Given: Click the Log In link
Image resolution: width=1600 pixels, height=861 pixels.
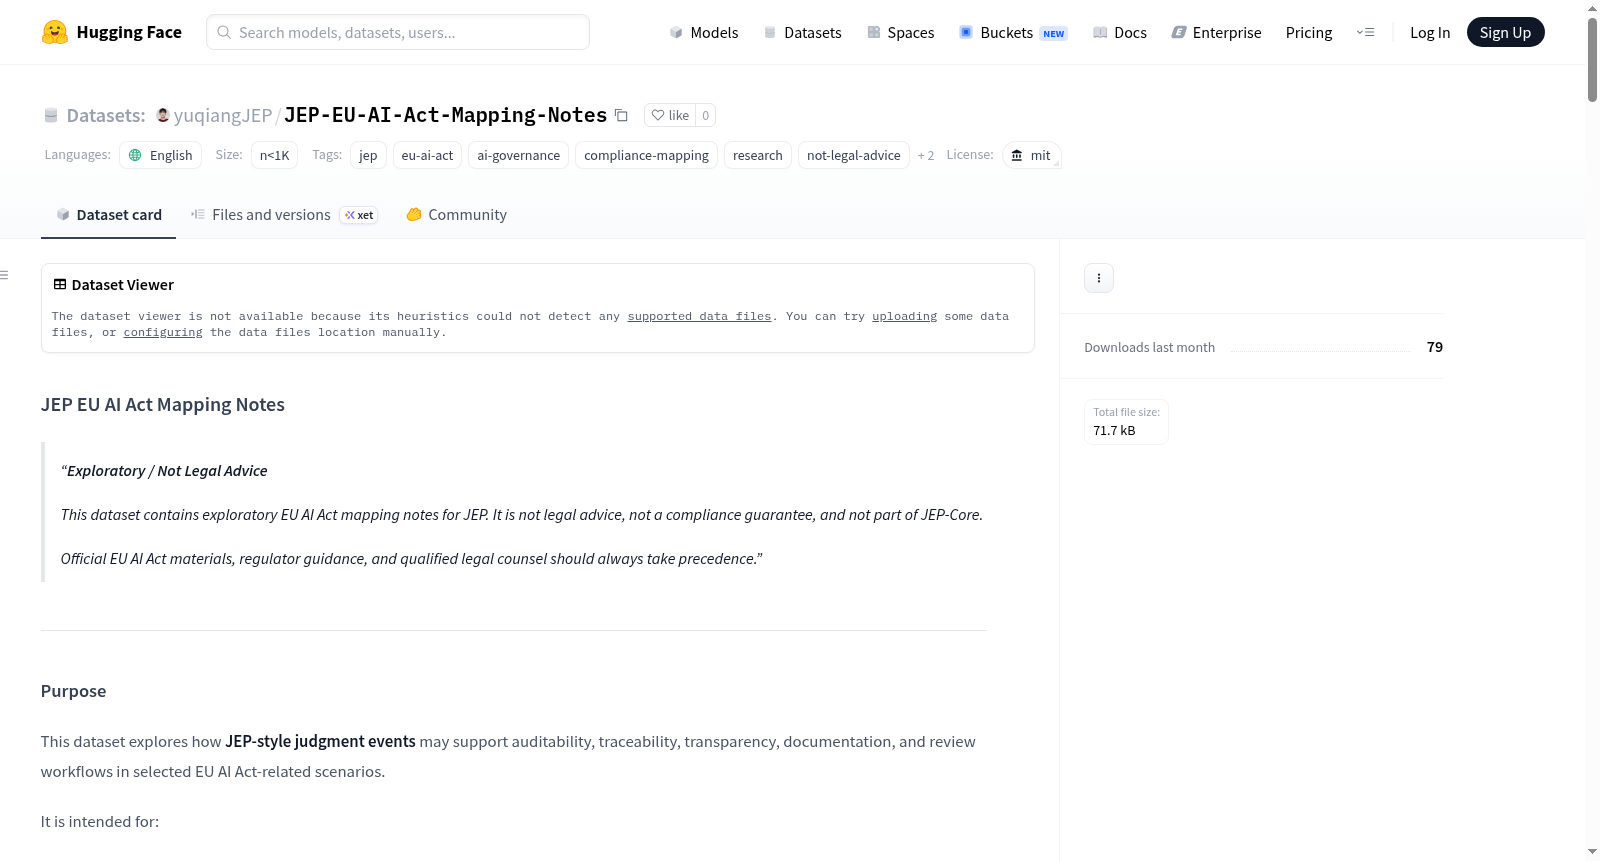Looking at the screenshot, I should click(1430, 32).
